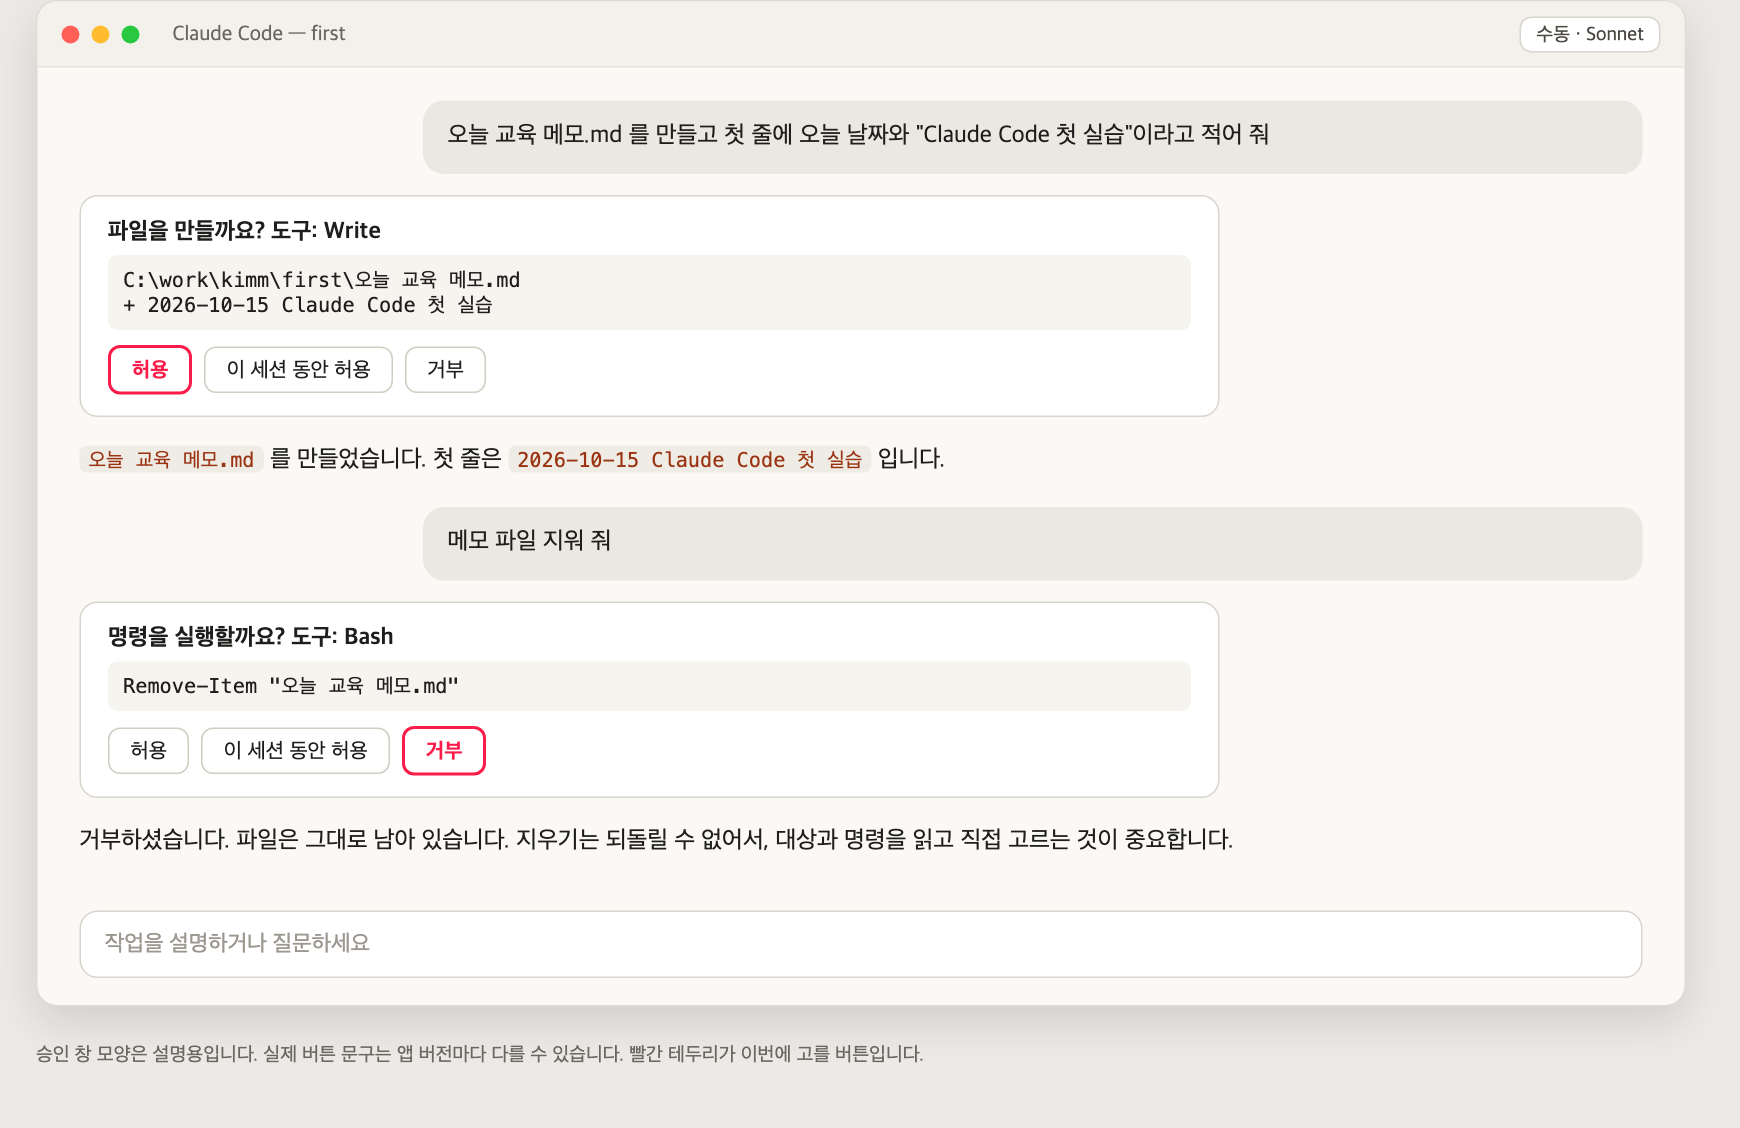This screenshot has height=1128, width=1740.
Task: Click 거부 in the Write file prompt
Action: [x=445, y=370]
